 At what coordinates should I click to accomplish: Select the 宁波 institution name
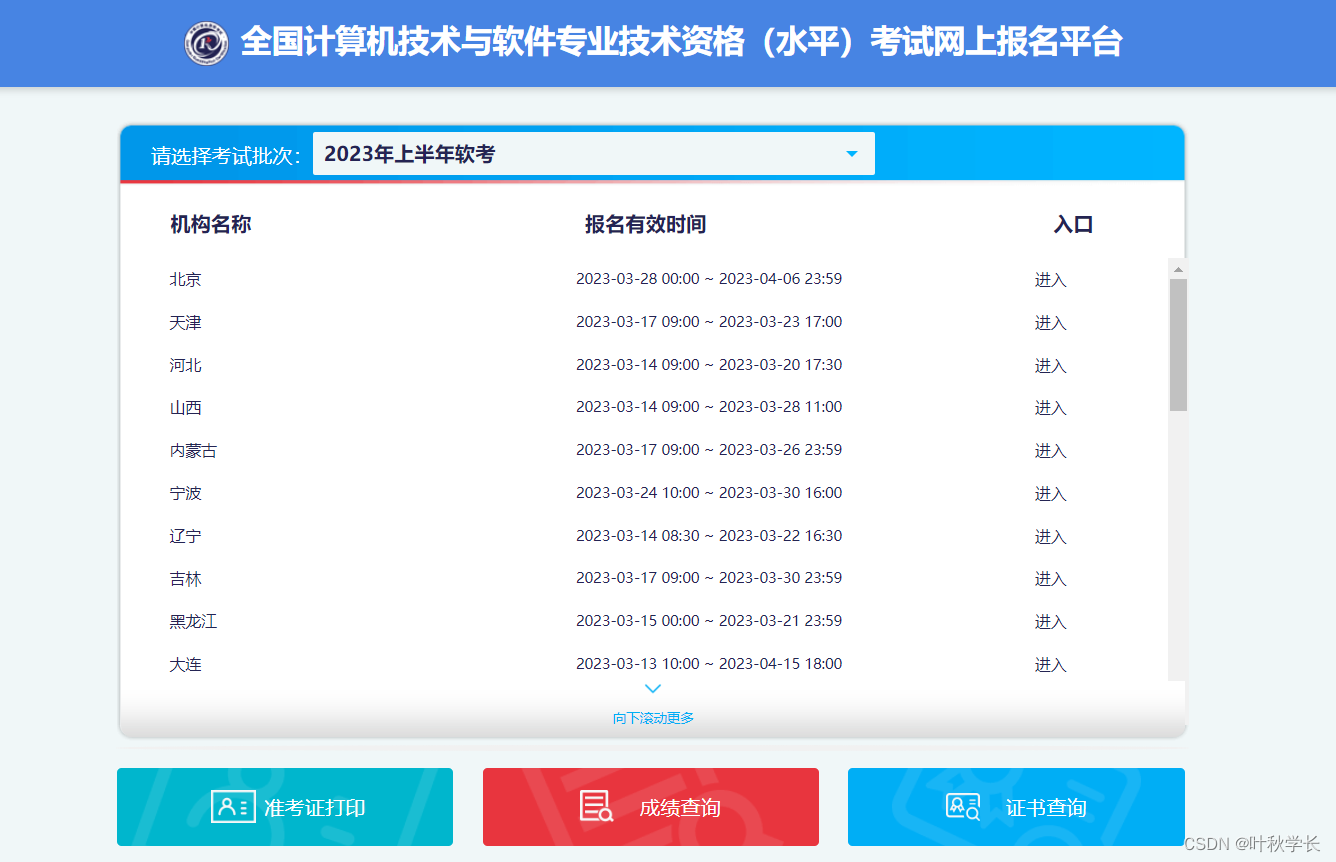pos(186,494)
